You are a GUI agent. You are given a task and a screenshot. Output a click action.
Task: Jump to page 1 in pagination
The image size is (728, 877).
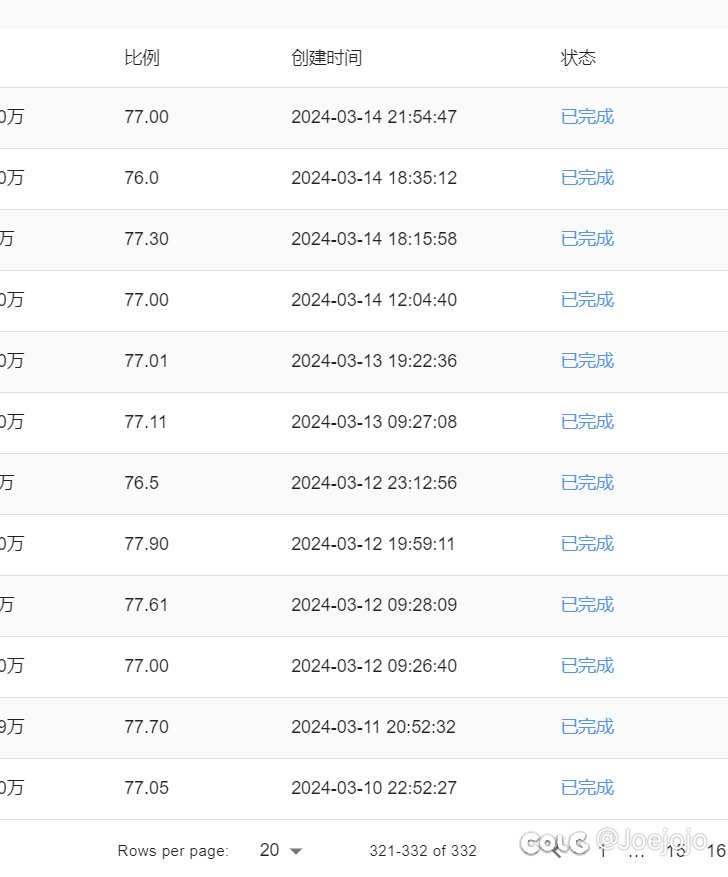pyautogui.click(x=603, y=851)
